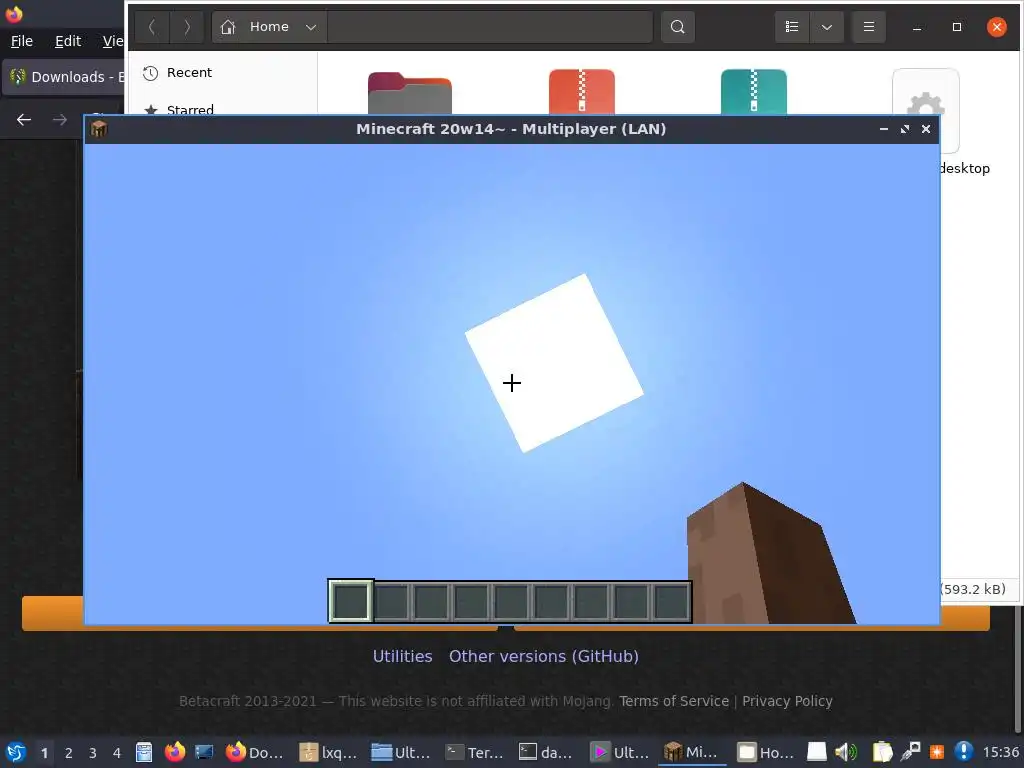The height and width of the screenshot is (768, 1024).
Task: Click the show desktop icon in the taskbar
Action: click(x=204, y=752)
